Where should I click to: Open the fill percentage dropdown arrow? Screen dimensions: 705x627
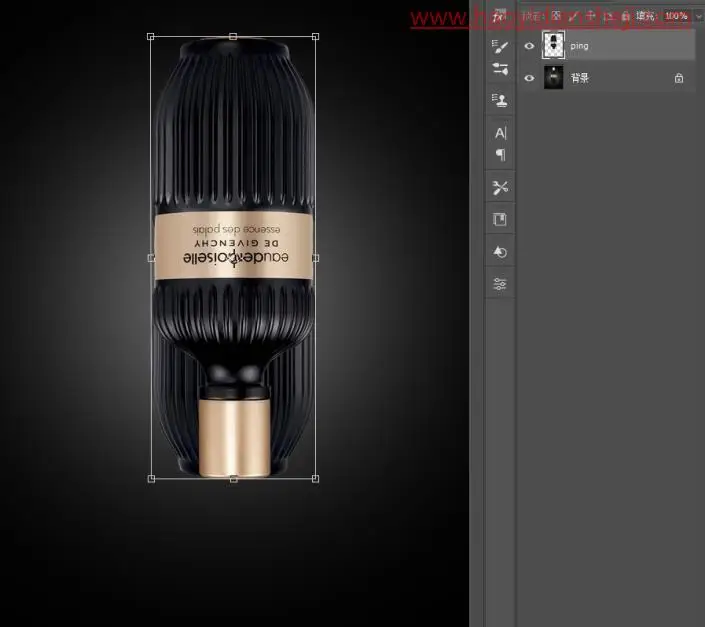699,17
